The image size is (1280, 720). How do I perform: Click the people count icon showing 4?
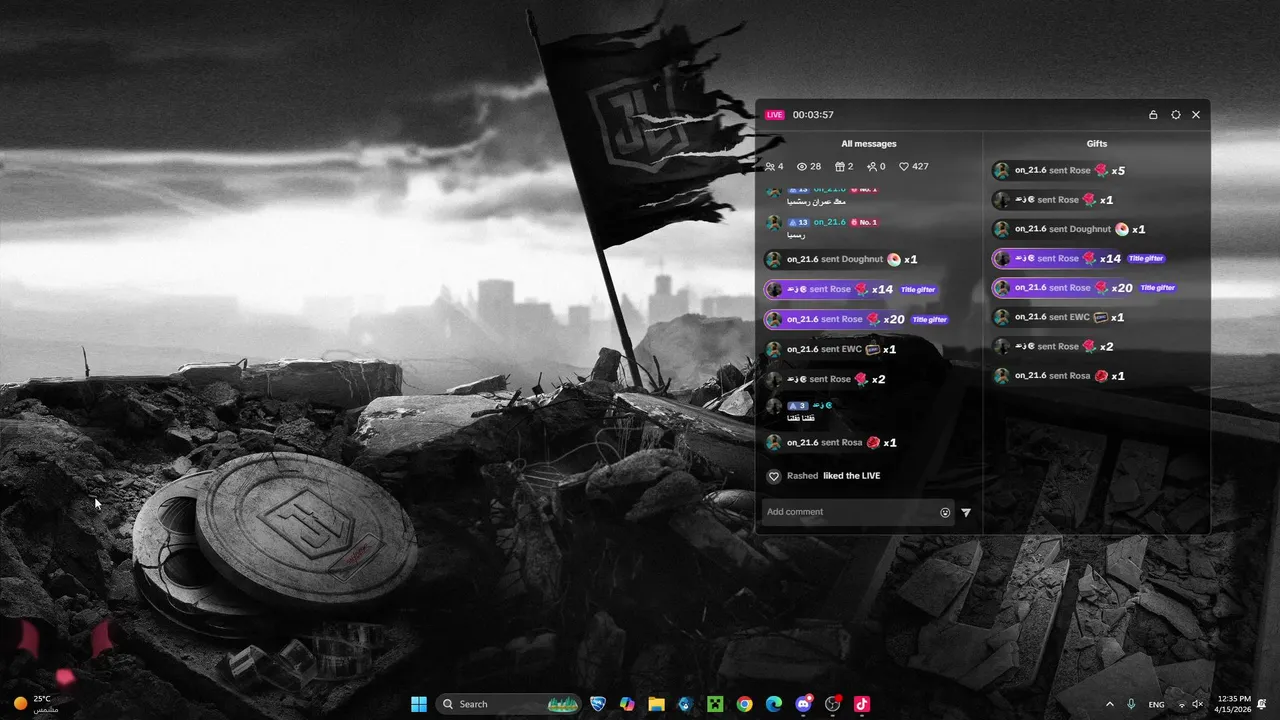pos(770,167)
